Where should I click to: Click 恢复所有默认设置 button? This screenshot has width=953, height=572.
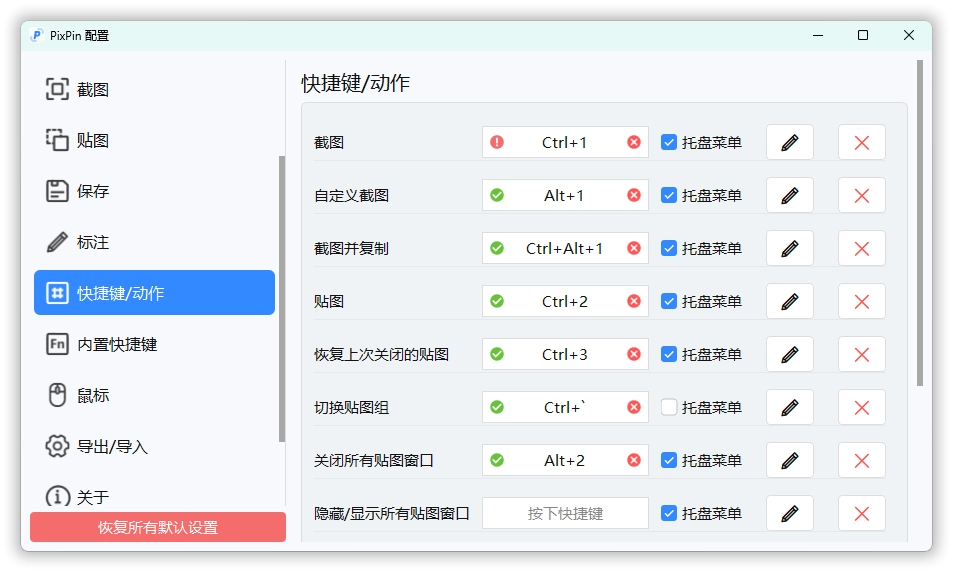[x=157, y=528]
